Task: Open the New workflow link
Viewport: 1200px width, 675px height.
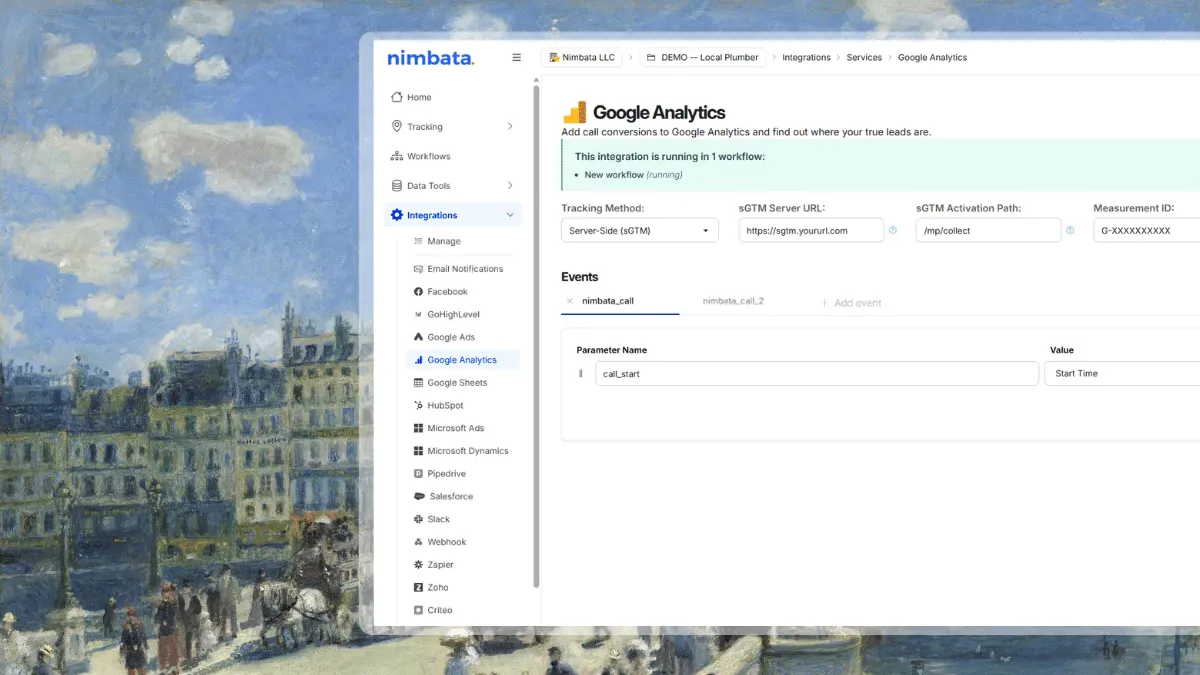Action: (614, 175)
